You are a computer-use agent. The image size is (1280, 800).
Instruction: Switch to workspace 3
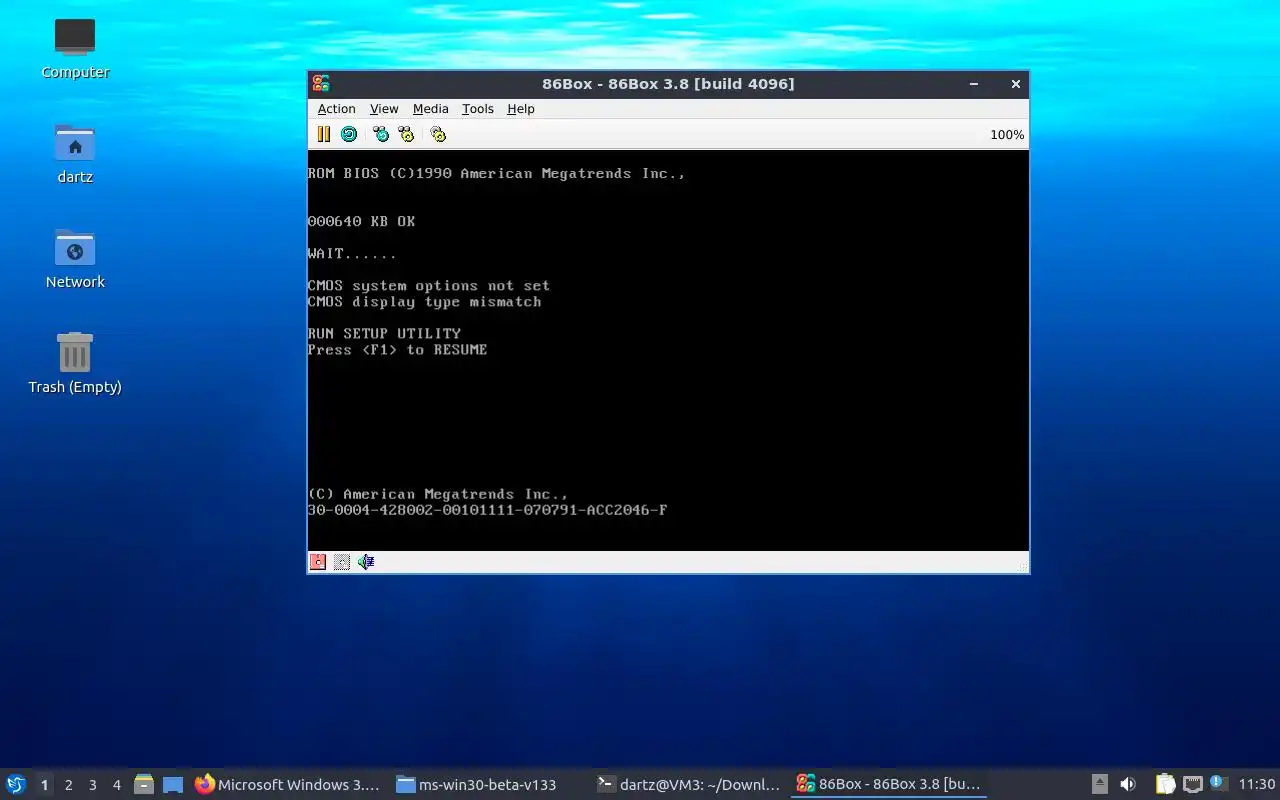(92, 785)
